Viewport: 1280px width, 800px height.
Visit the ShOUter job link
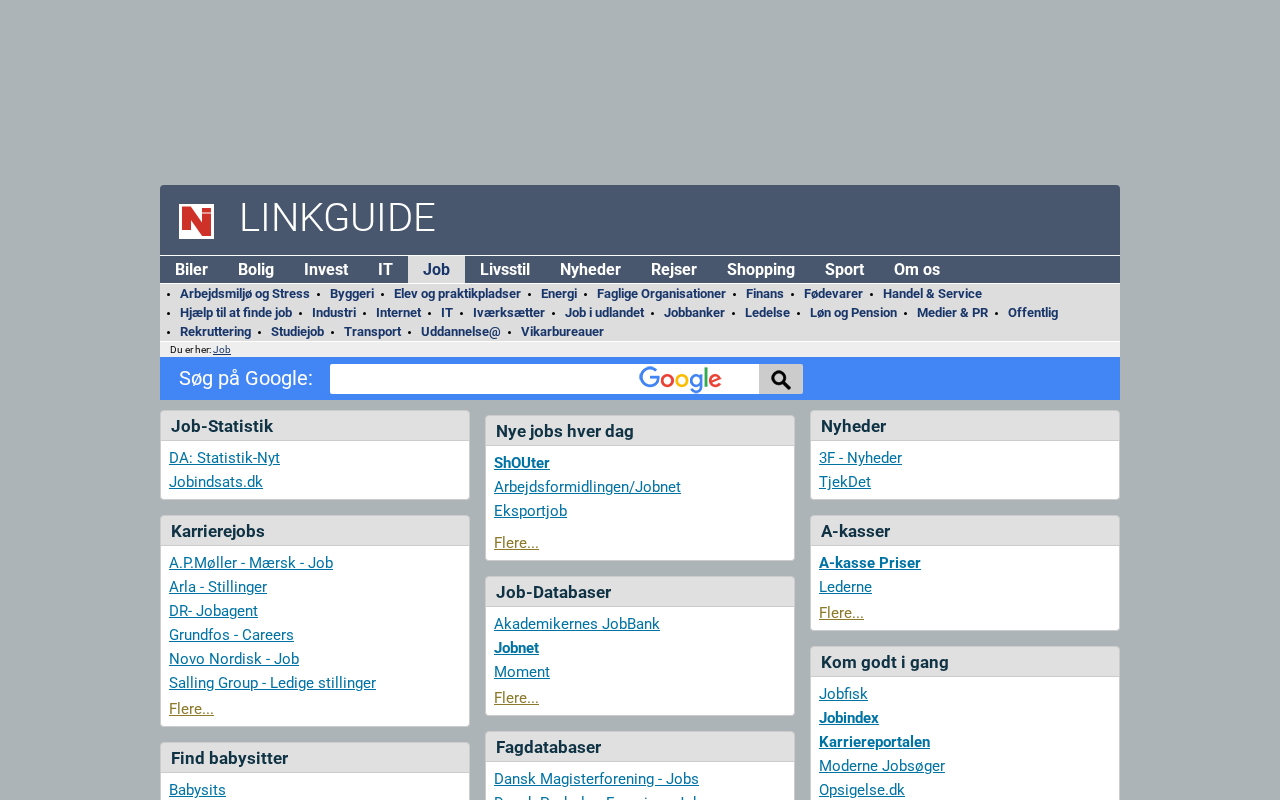click(x=521, y=463)
